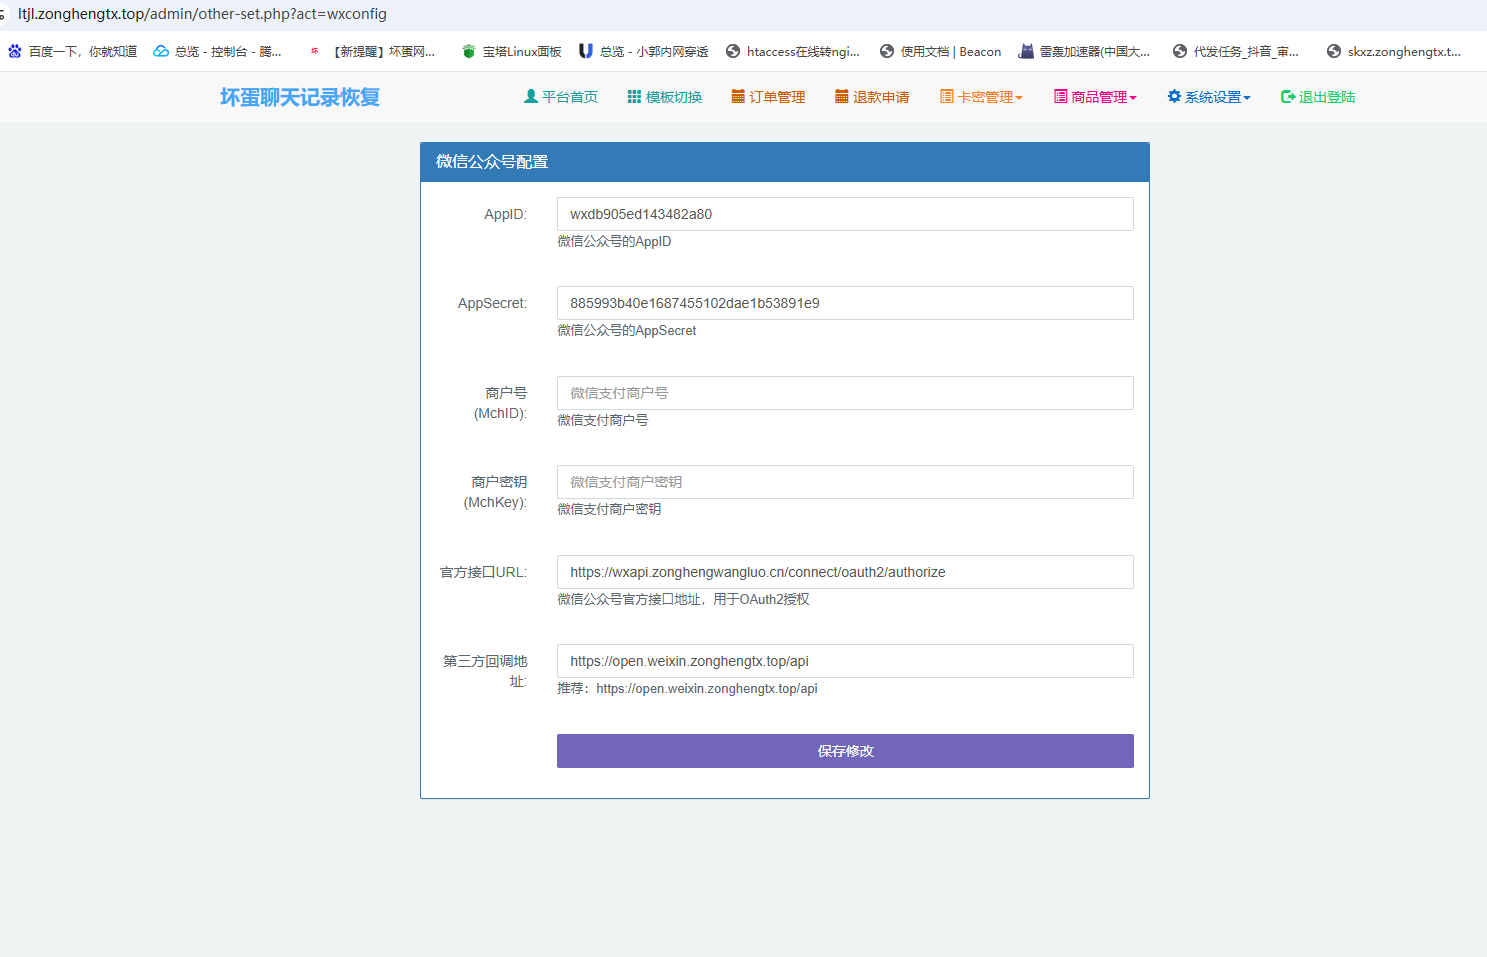Click the calendar icon for 订单管理
Image resolution: width=1487 pixels, height=957 pixels.
click(x=738, y=97)
